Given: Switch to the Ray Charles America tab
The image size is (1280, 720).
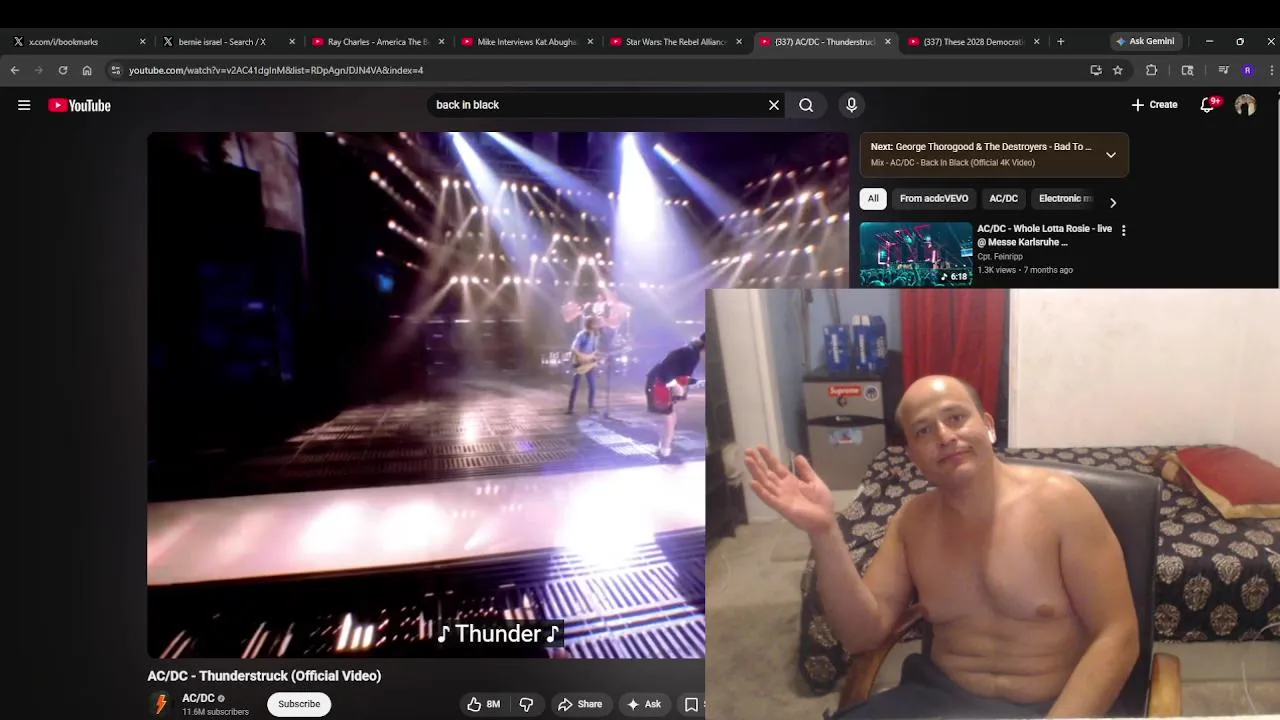Looking at the screenshot, I should [x=377, y=42].
